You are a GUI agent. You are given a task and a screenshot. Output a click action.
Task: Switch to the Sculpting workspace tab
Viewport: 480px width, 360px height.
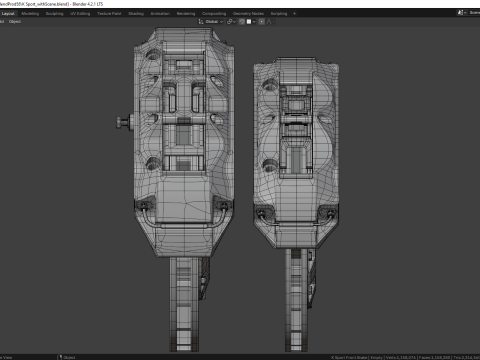[54, 14]
